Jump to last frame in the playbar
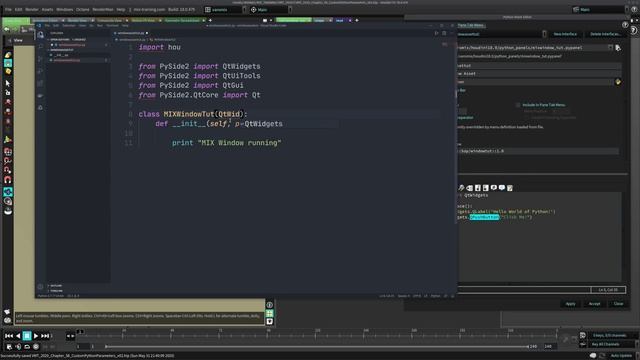640x360 pixels. click(45, 336)
